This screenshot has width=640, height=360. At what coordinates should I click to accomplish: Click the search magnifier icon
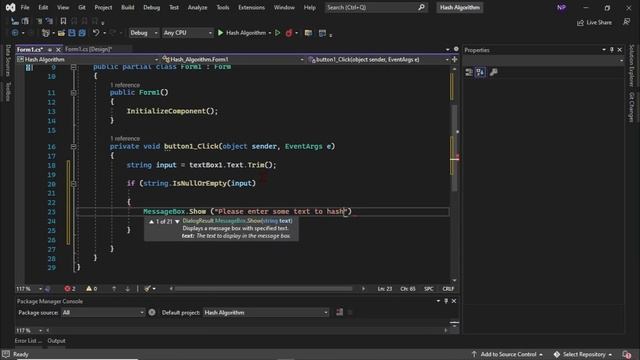(x=421, y=7)
